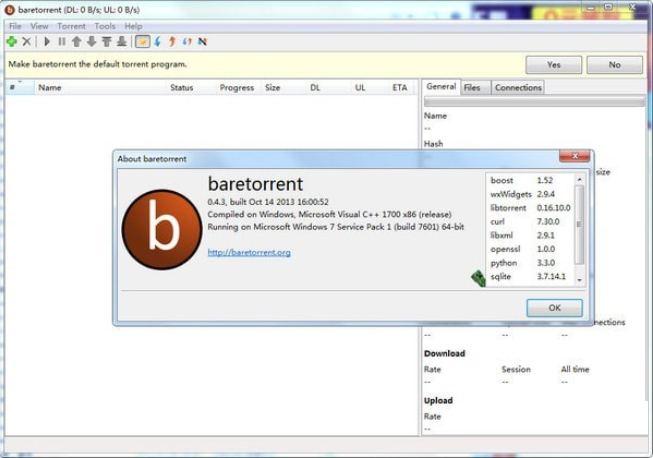653x458 pixels.
Task: Open the baretorrent.org link
Action: click(x=249, y=253)
